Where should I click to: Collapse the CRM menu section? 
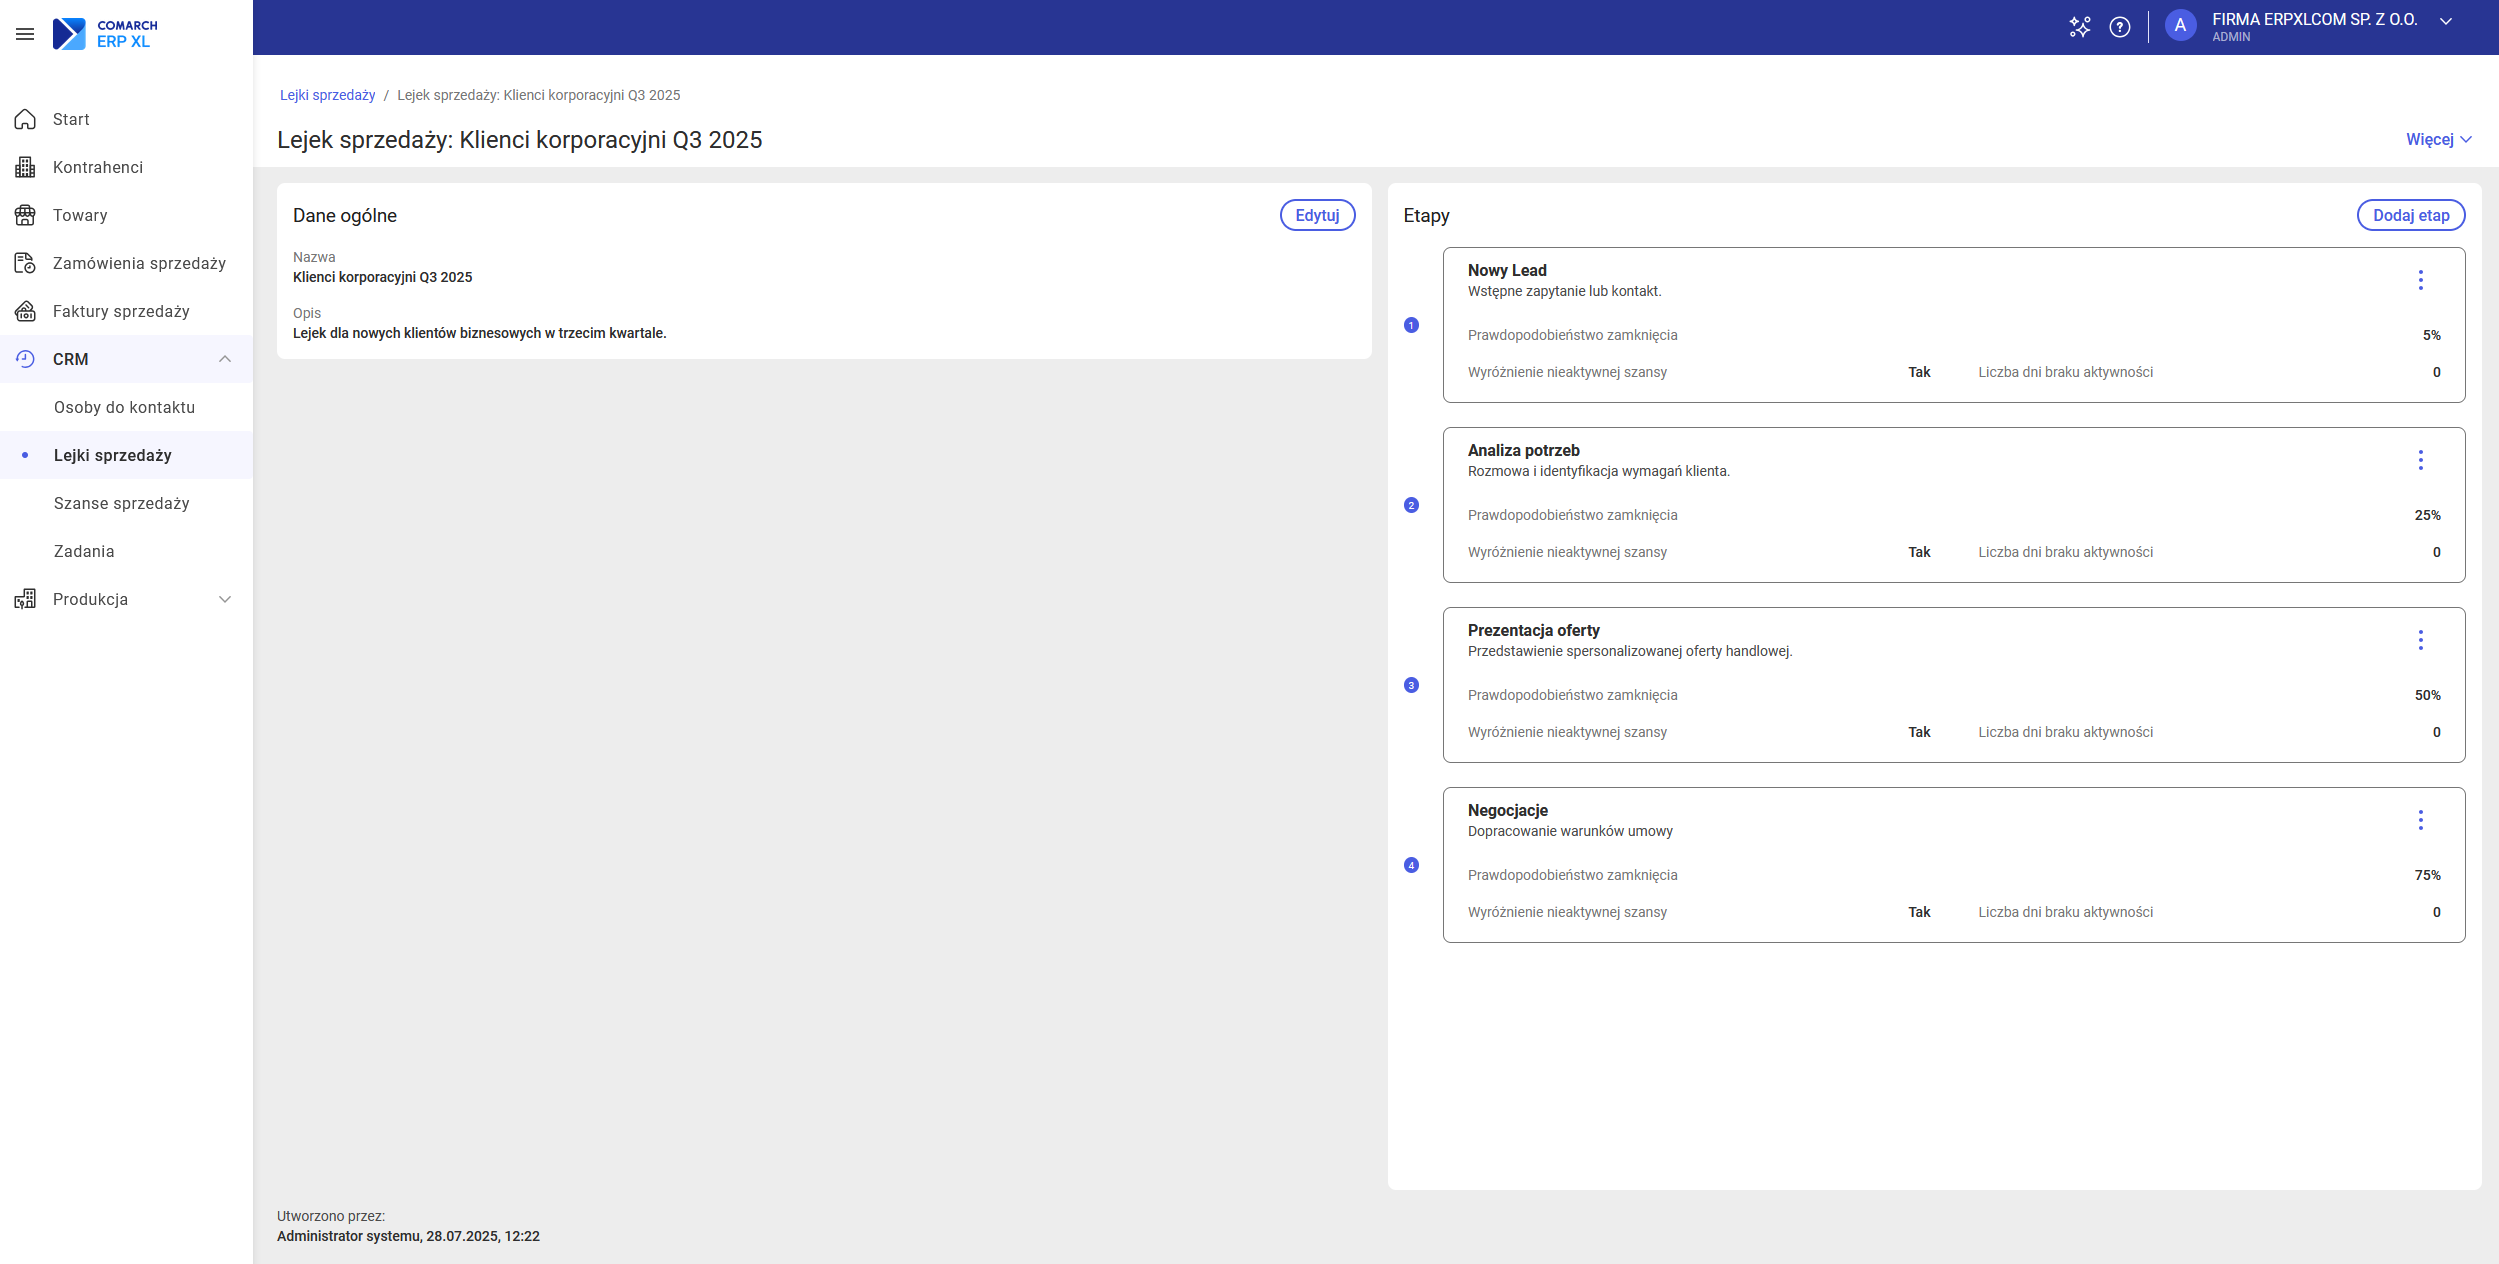(x=225, y=359)
